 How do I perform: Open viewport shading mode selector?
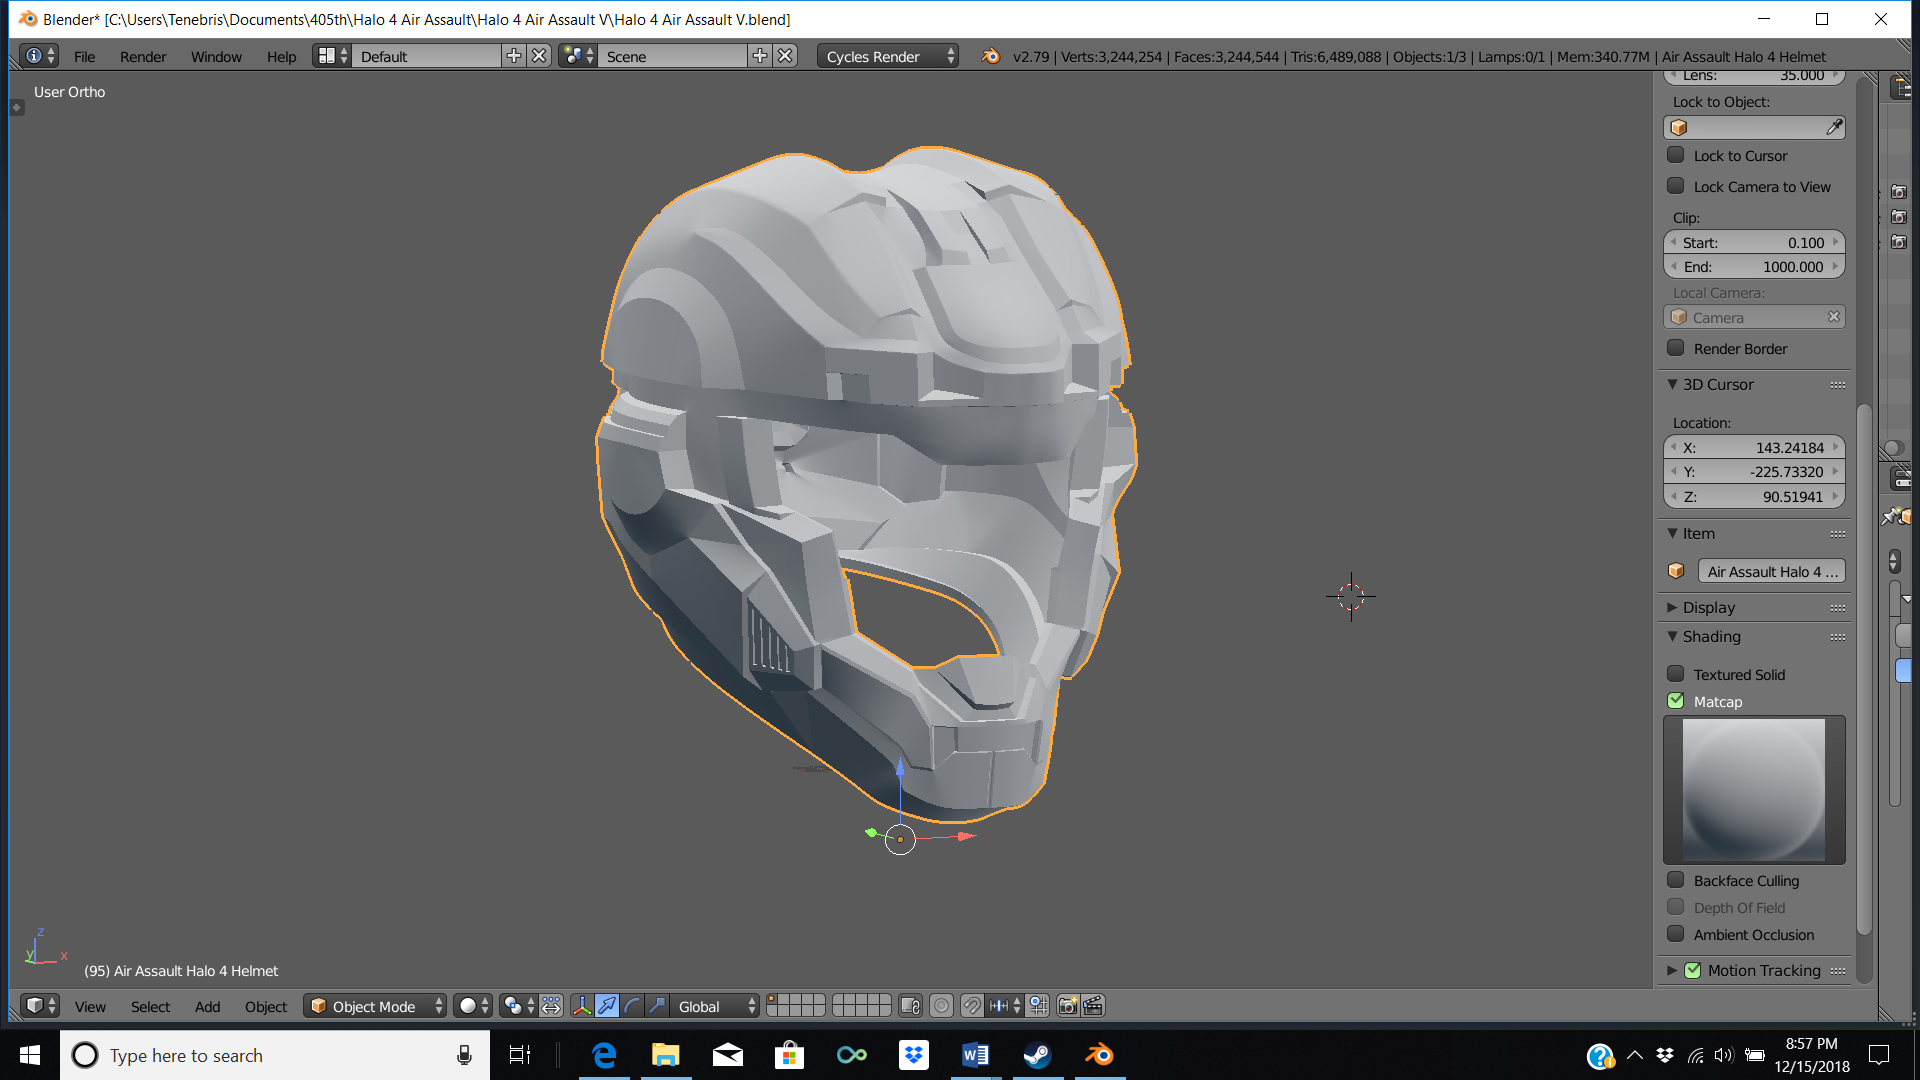tap(473, 1006)
